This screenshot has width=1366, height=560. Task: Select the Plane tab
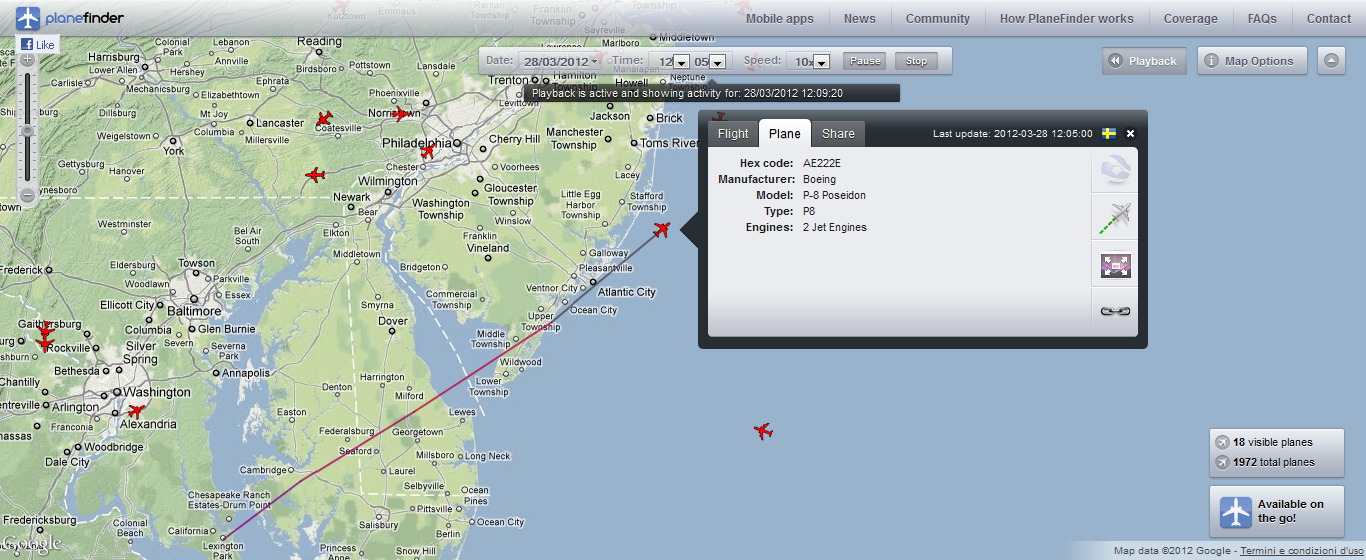pos(785,134)
